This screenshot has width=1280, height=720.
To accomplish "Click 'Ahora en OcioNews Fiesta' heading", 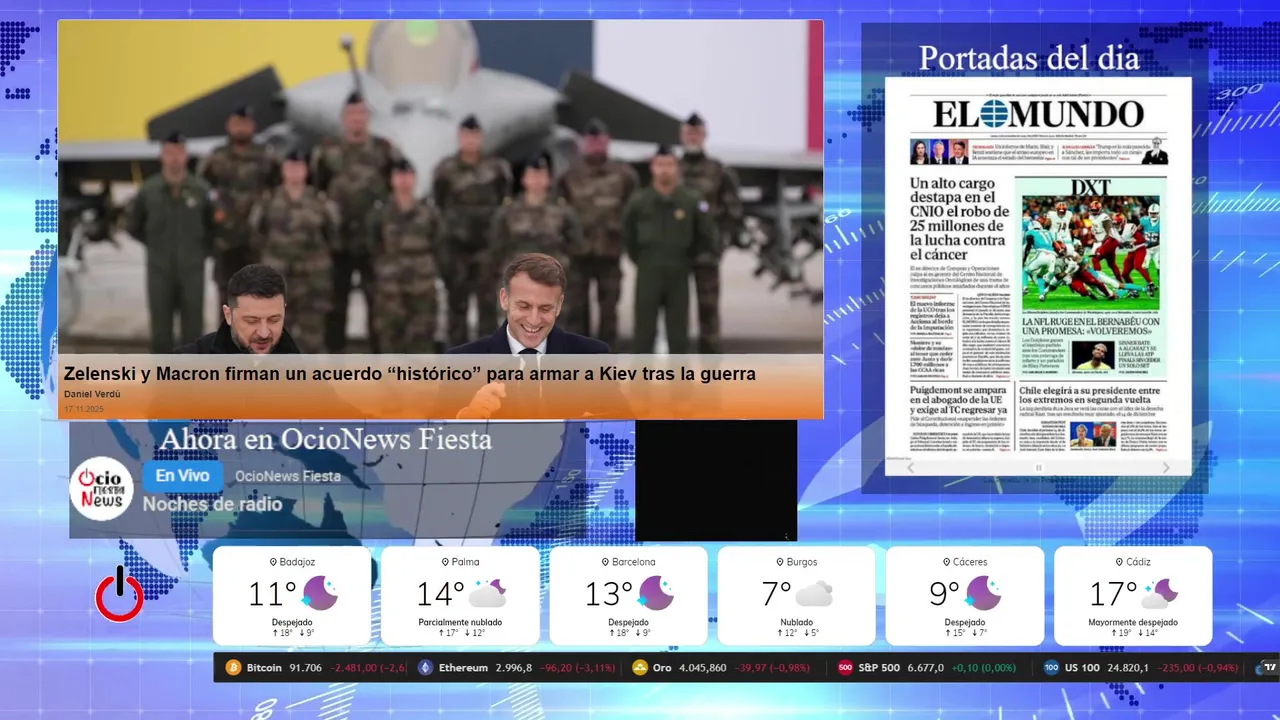I will (326, 439).
